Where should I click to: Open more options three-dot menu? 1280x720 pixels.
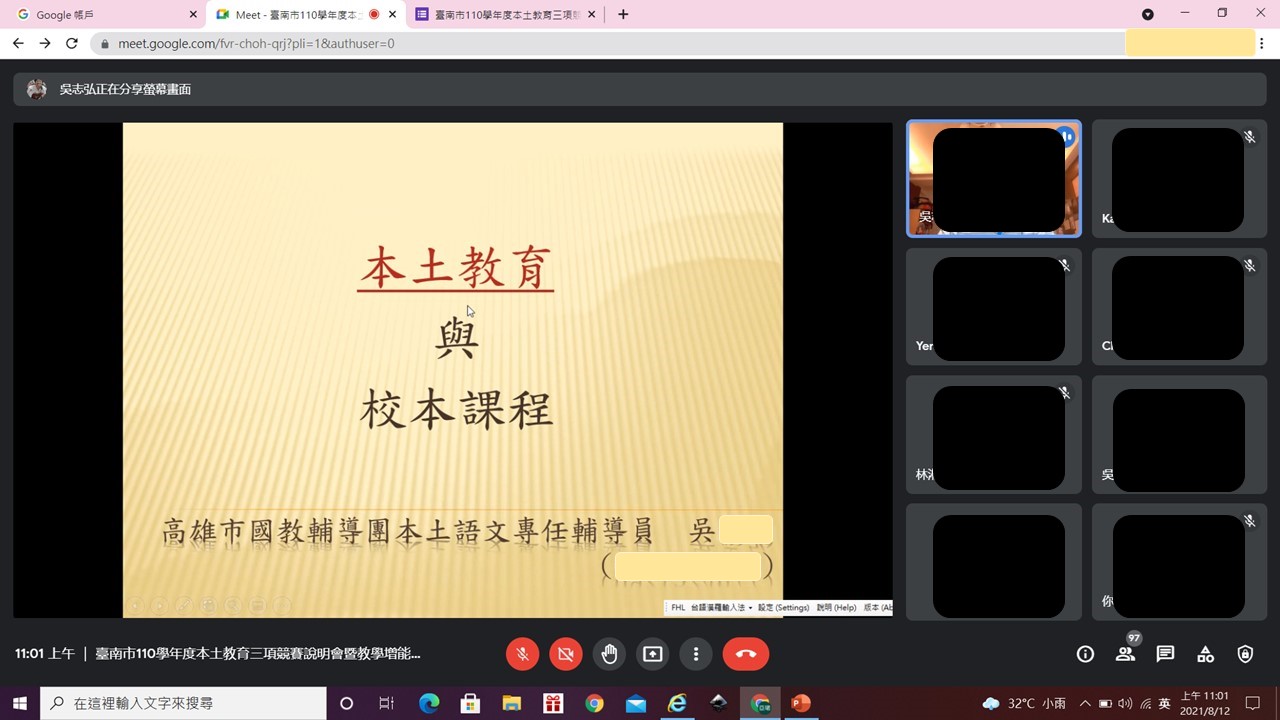696,654
